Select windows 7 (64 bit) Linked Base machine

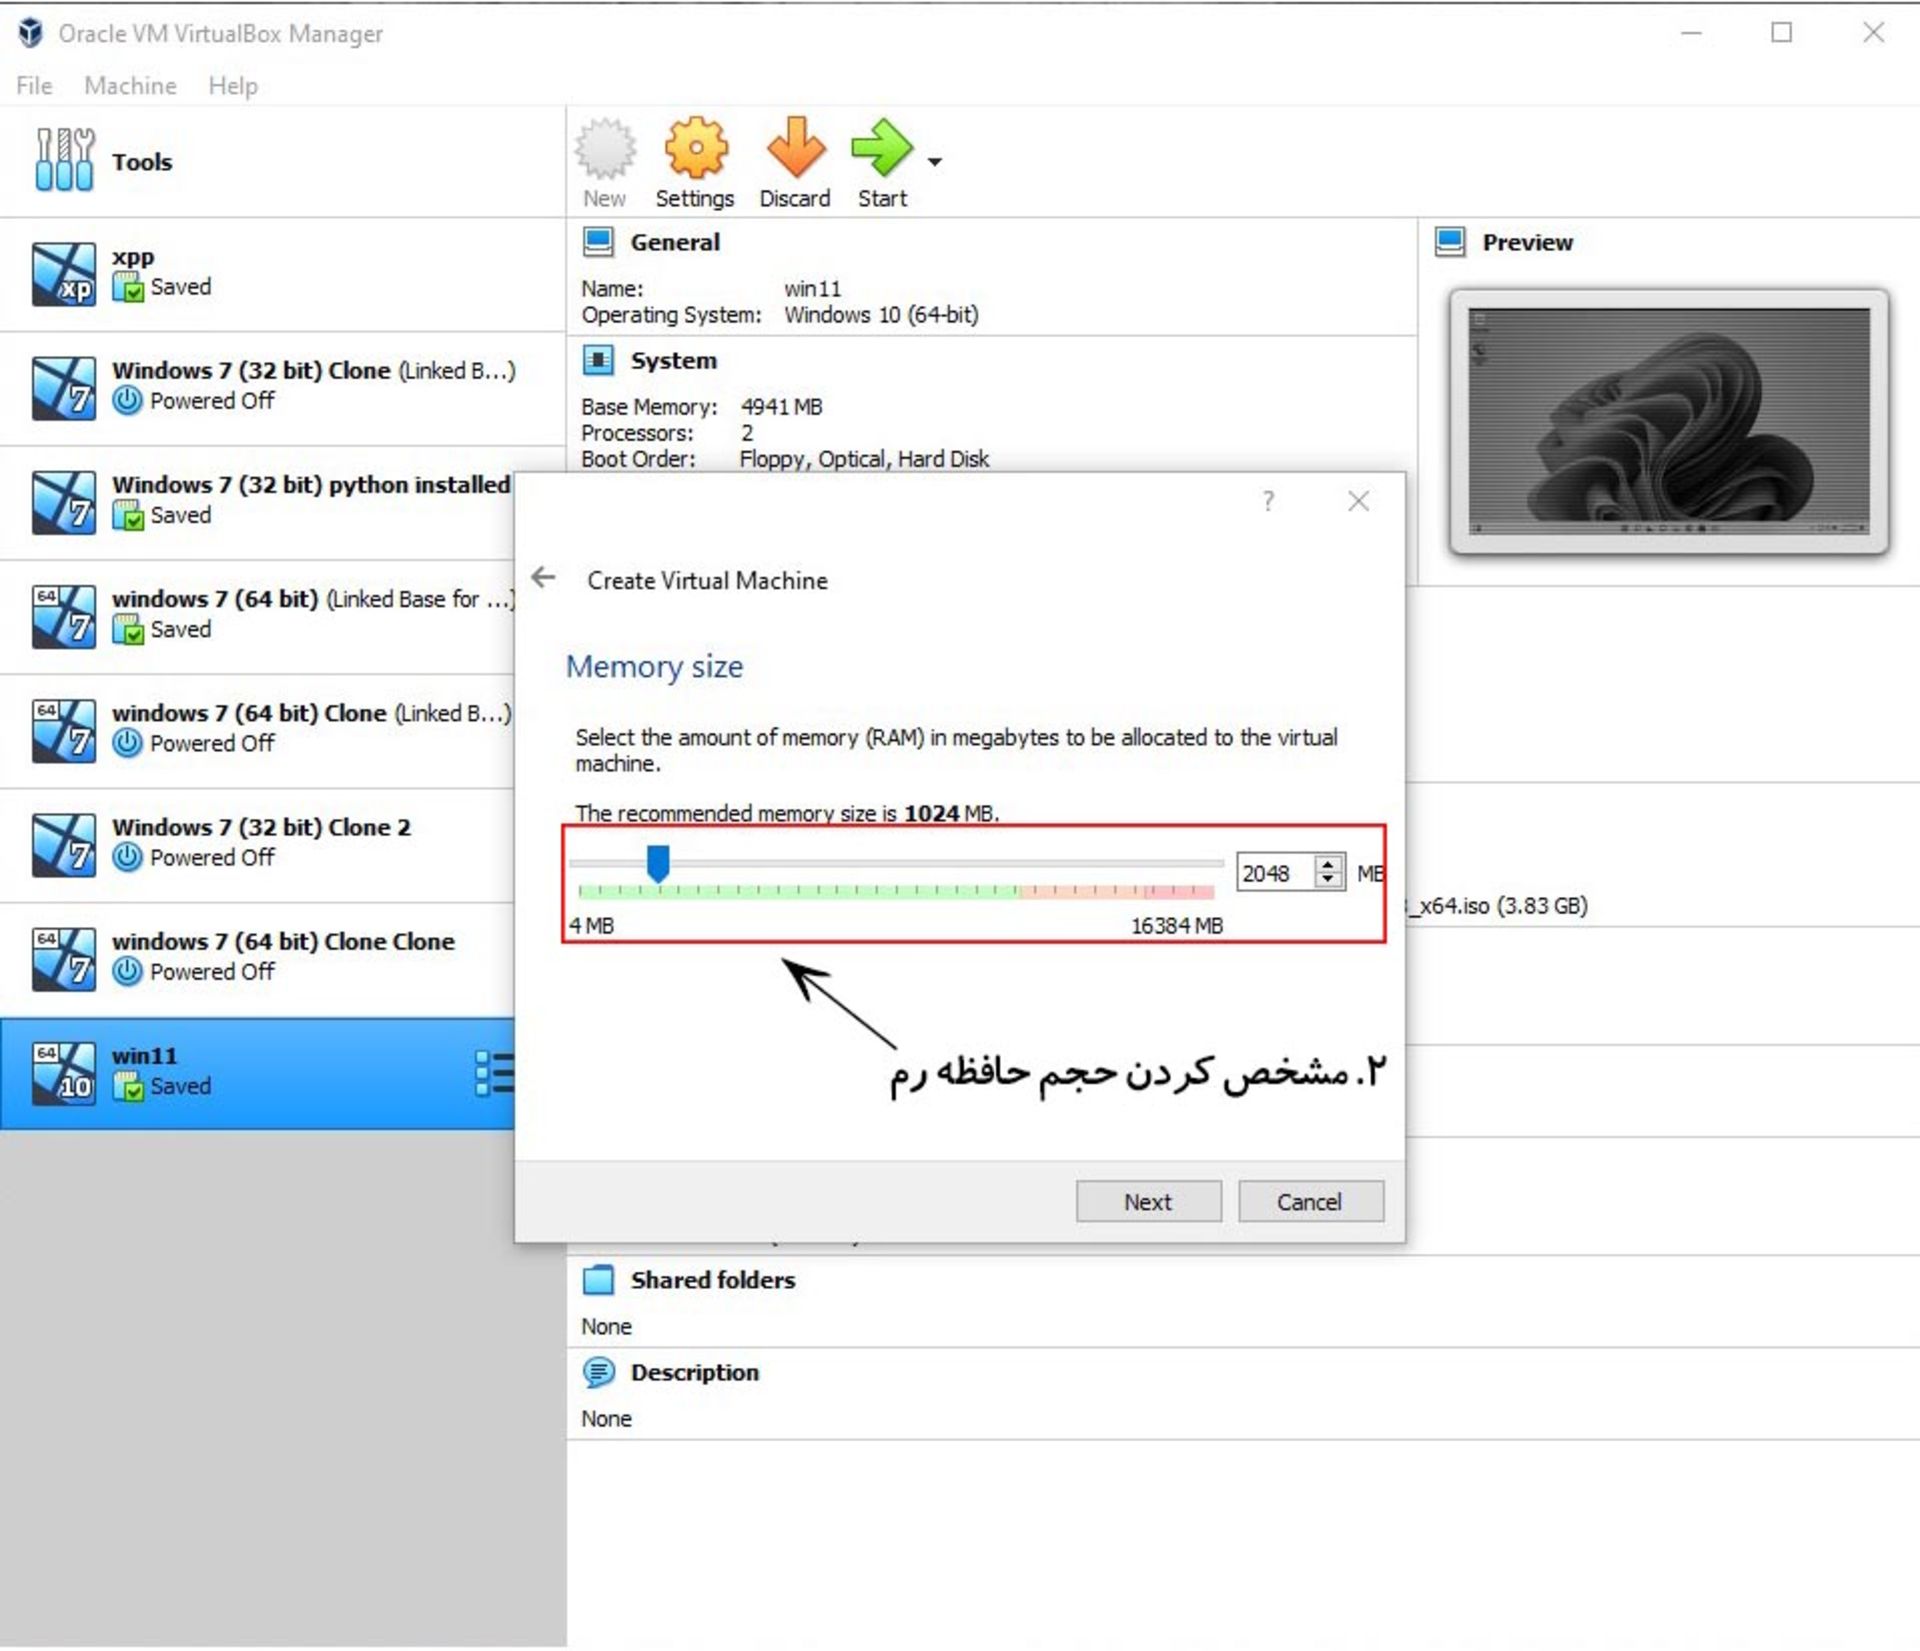coord(258,616)
